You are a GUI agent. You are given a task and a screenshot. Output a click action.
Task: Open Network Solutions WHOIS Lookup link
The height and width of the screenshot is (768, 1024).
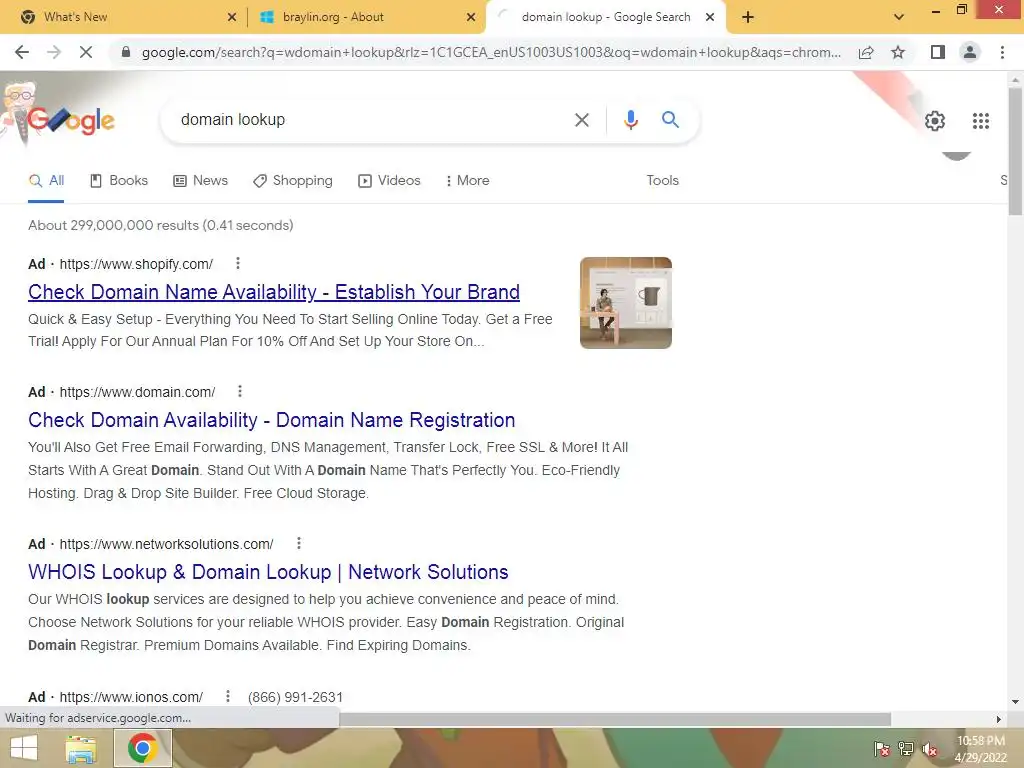tap(268, 572)
